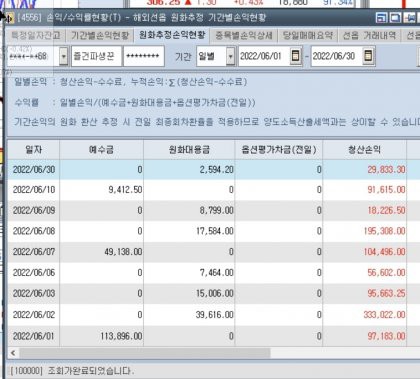Click the 청산손익 column header
The image size is (420, 379).
(x=364, y=150)
